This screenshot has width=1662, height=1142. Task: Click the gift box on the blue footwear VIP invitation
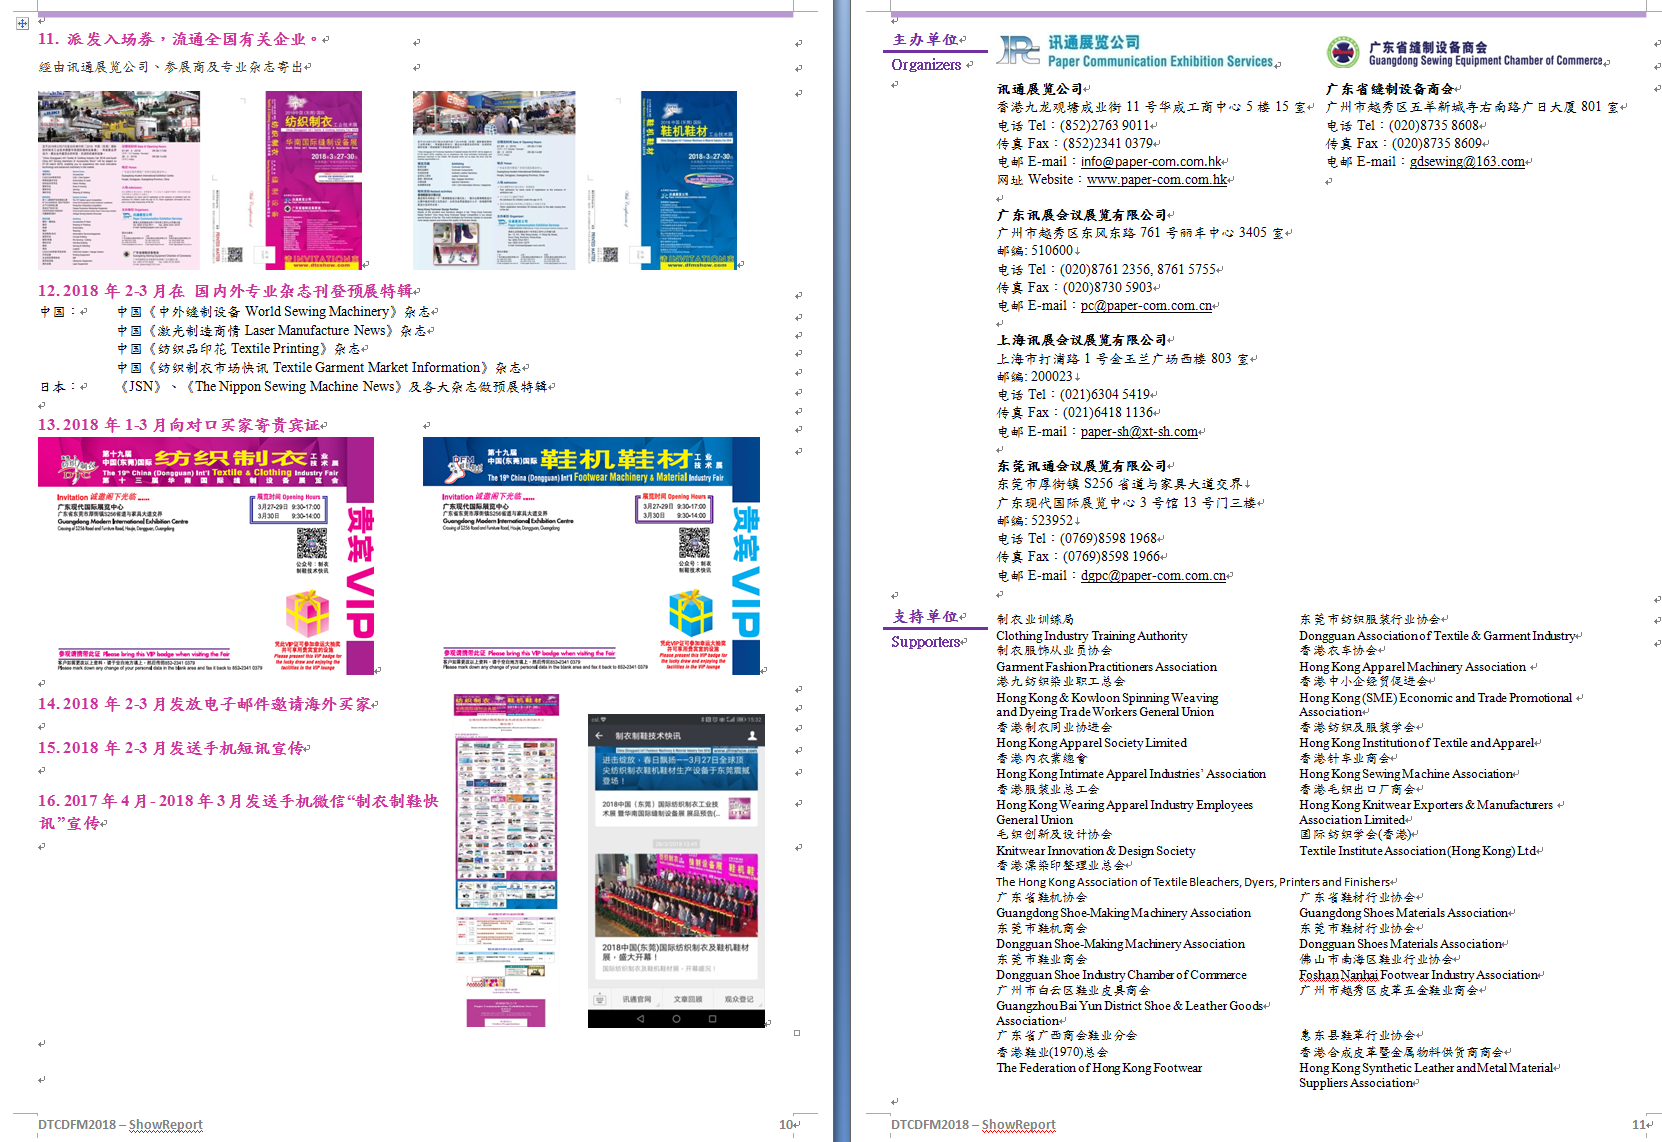coord(690,611)
